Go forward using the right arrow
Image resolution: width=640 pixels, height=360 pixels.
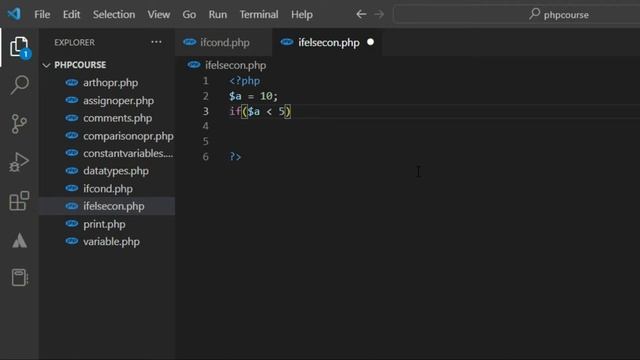pos(379,14)
